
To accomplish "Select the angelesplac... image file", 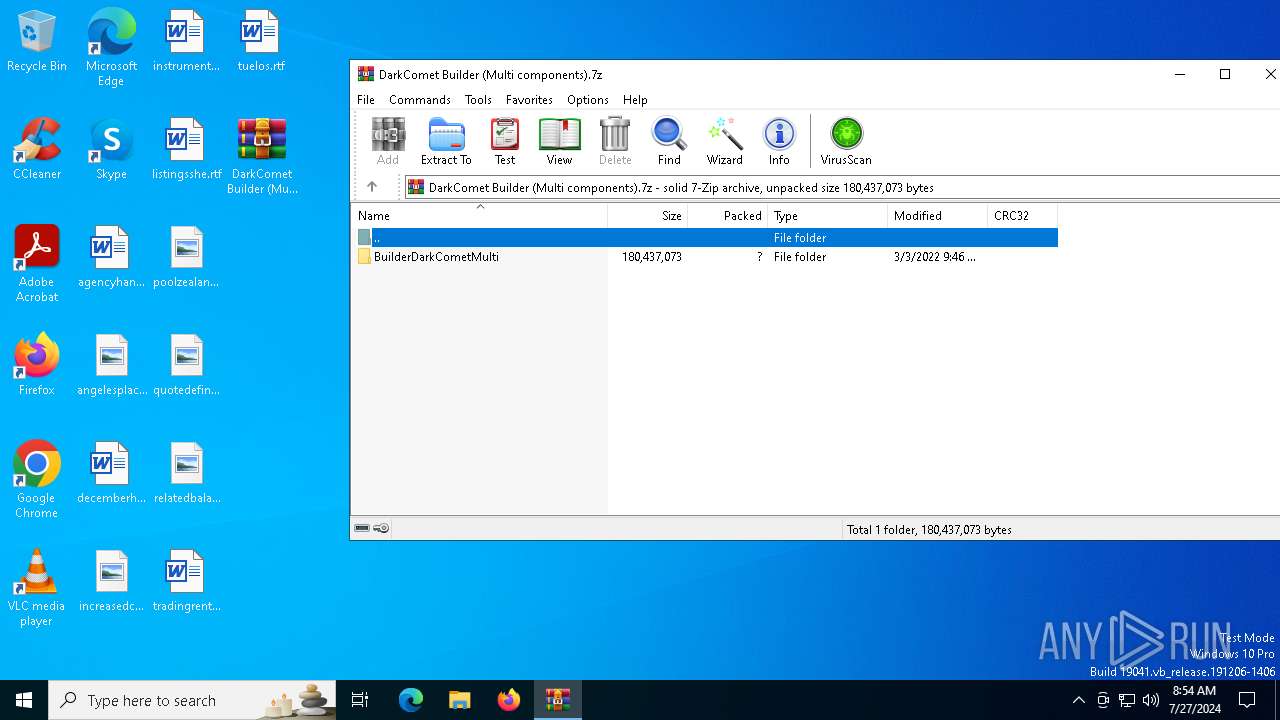I will (x=111, y=366).
